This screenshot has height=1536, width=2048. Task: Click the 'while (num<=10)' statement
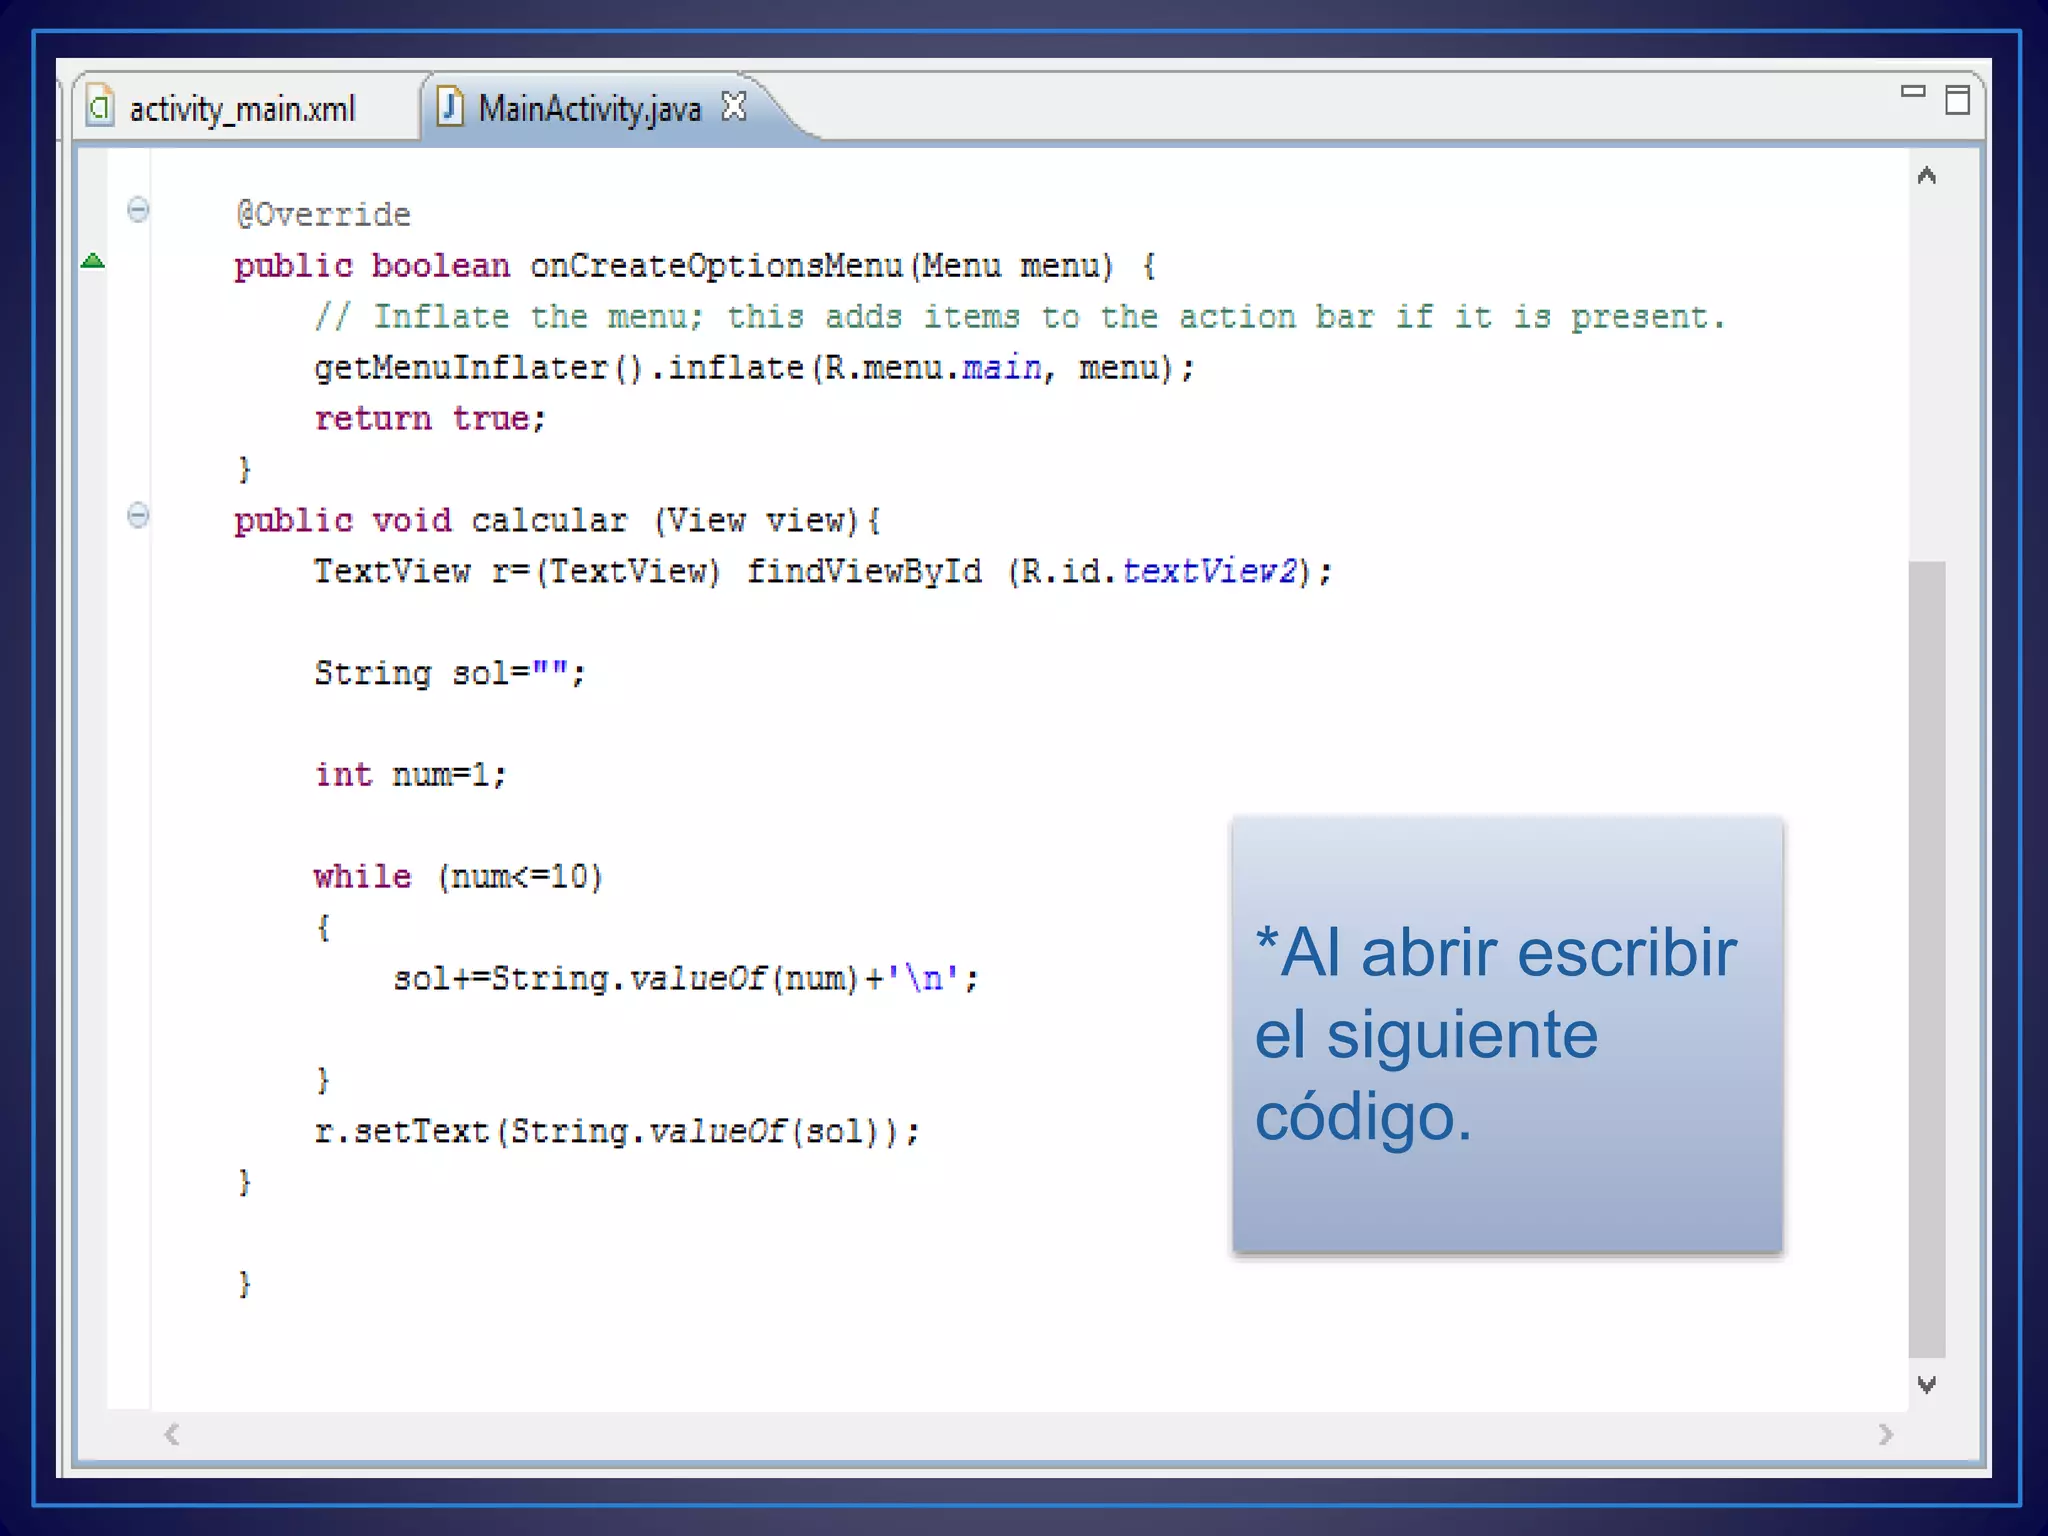point(459,878)
